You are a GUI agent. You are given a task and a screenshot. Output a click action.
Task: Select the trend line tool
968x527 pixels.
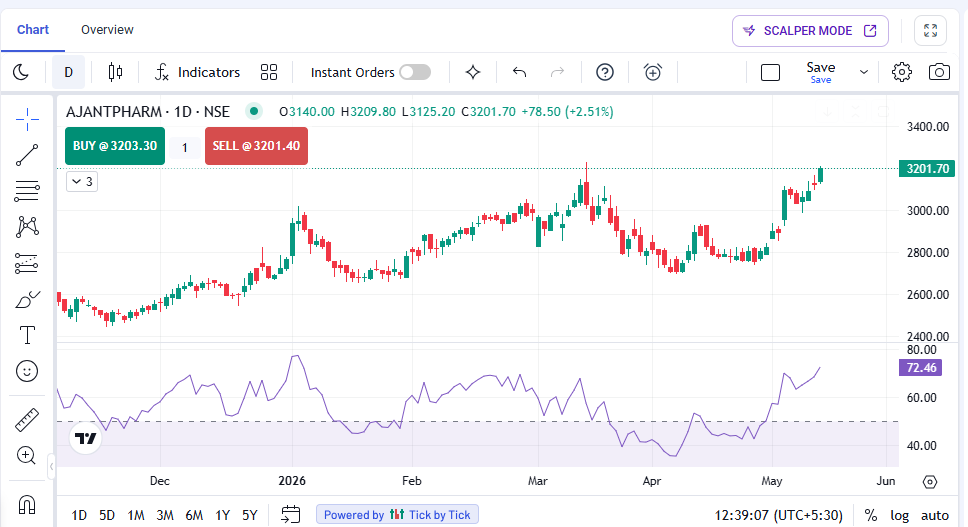pos(27,155)
